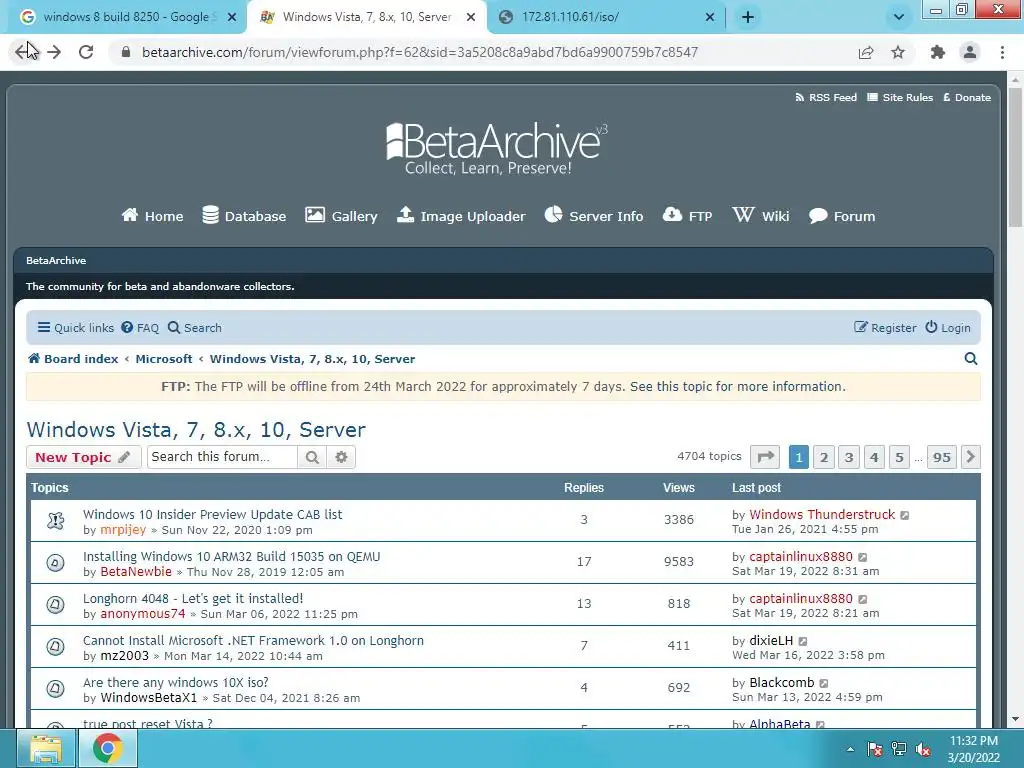Open the Microsoft breadcrumb link
Image resolution: width=1024 pixels, height=768 pixels.
(164, 359)
